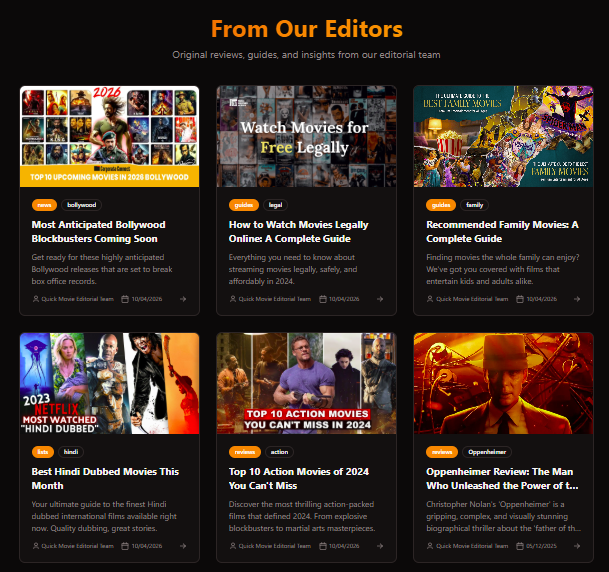The width and height of the screenshot is (609, 572).
Task: Click 'Quick Movie Editorial Team' on Bollywood card
Action: pyautogui.click(x=78, y=299)
